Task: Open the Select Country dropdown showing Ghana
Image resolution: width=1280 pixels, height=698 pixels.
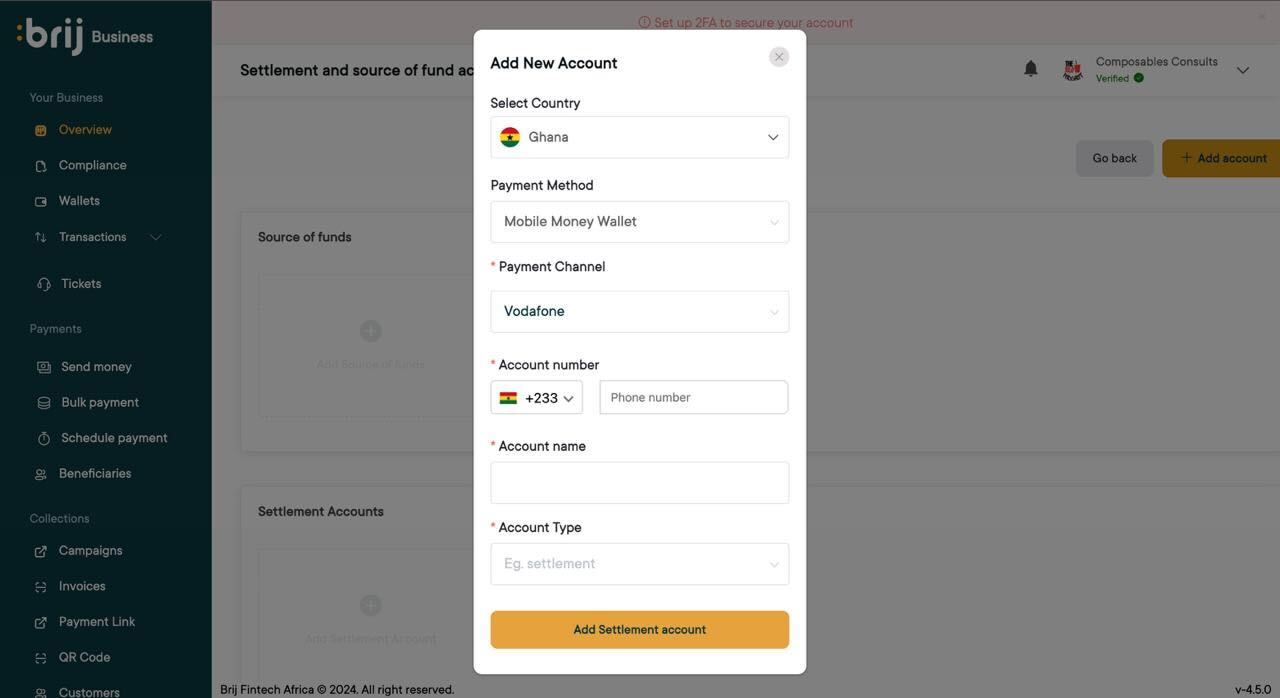Action: click(639, 137)
